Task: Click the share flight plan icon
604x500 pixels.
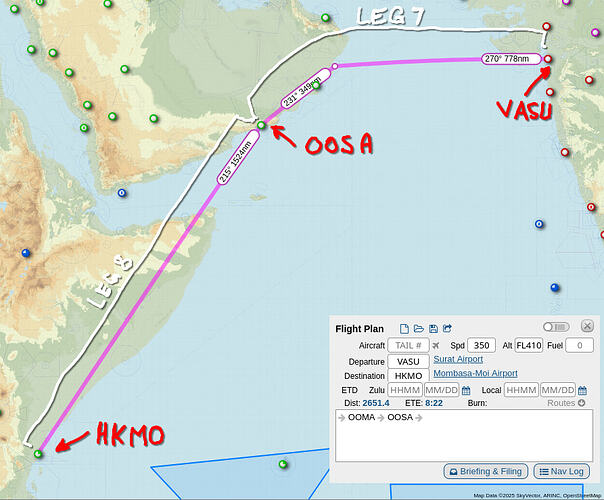Action: click(x=448, y=328)
